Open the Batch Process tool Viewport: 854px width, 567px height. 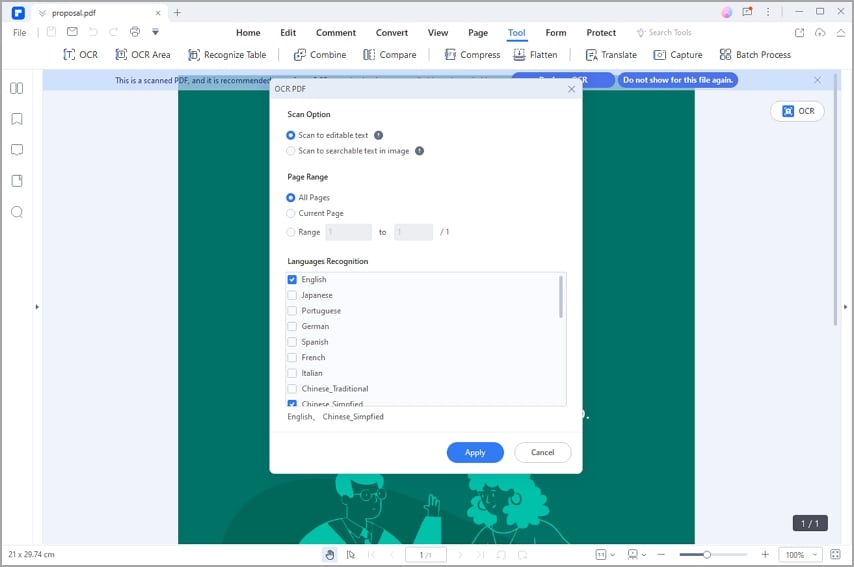tap(755, 54)
